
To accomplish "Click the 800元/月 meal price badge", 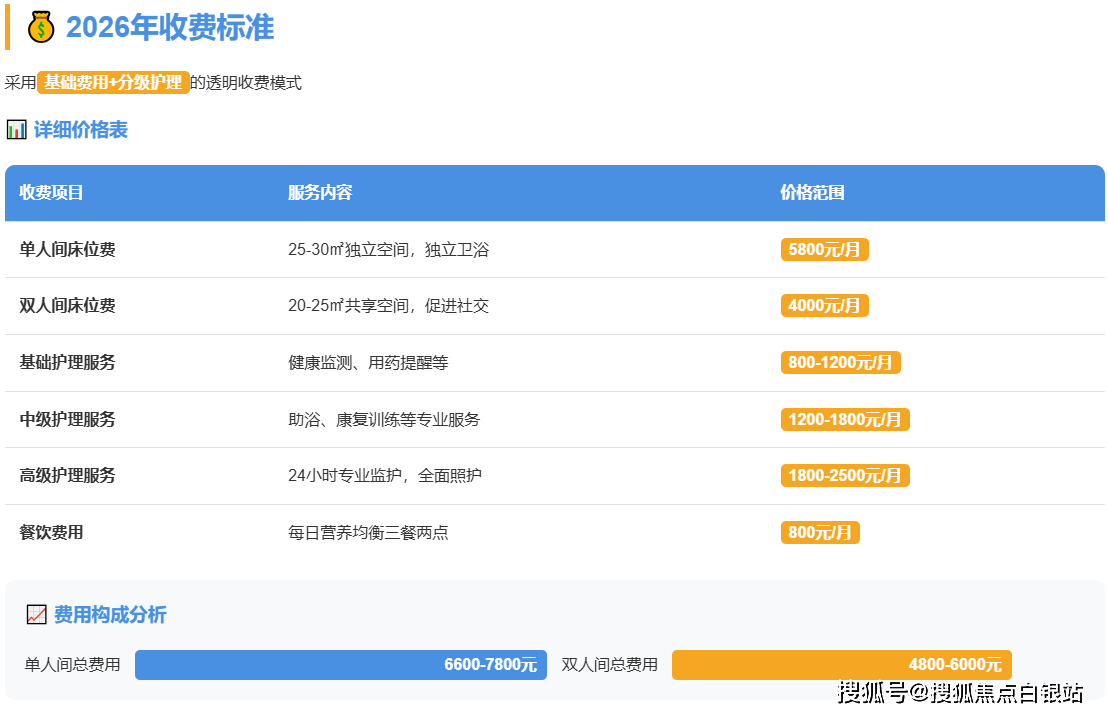I will pyautogui.click(x=820, y=533).
